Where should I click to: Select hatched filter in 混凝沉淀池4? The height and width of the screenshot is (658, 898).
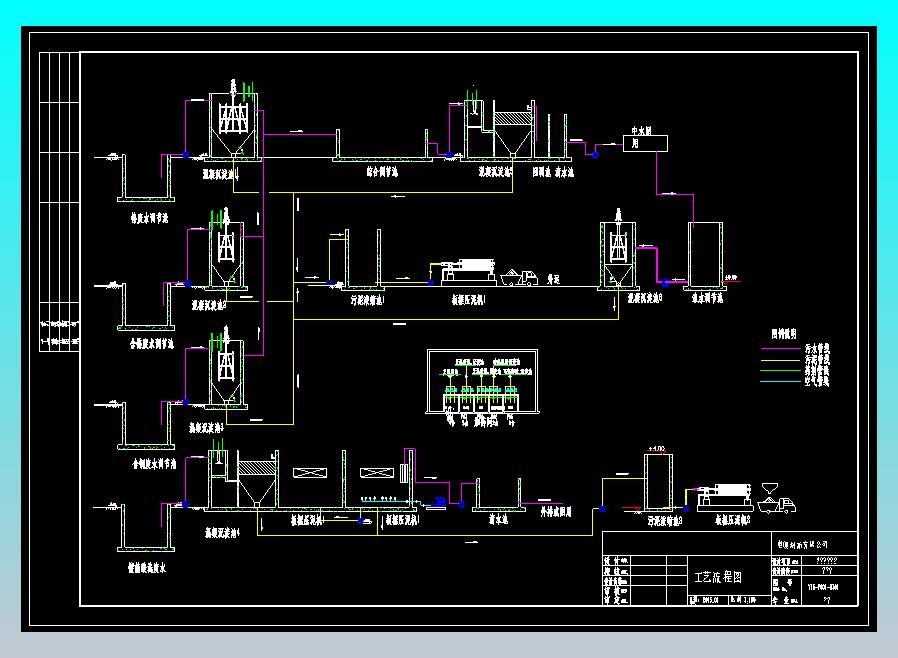[x=257, y=468]
